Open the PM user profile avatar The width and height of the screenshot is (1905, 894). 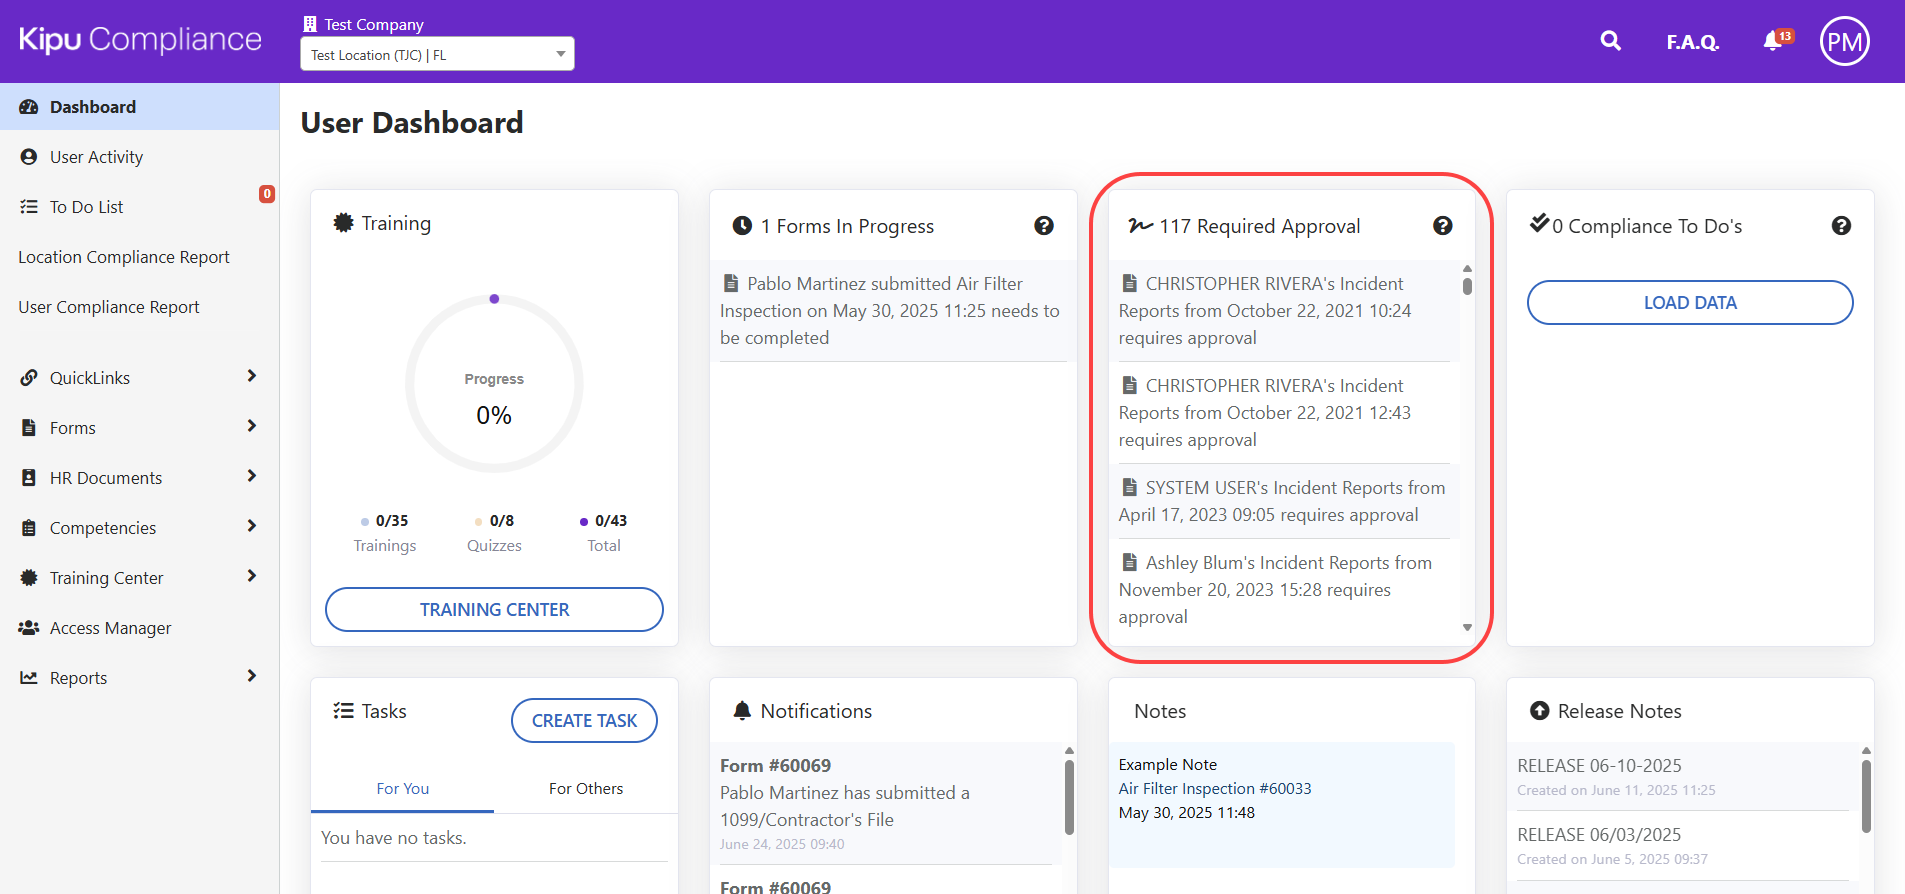tap(1844, 42)
